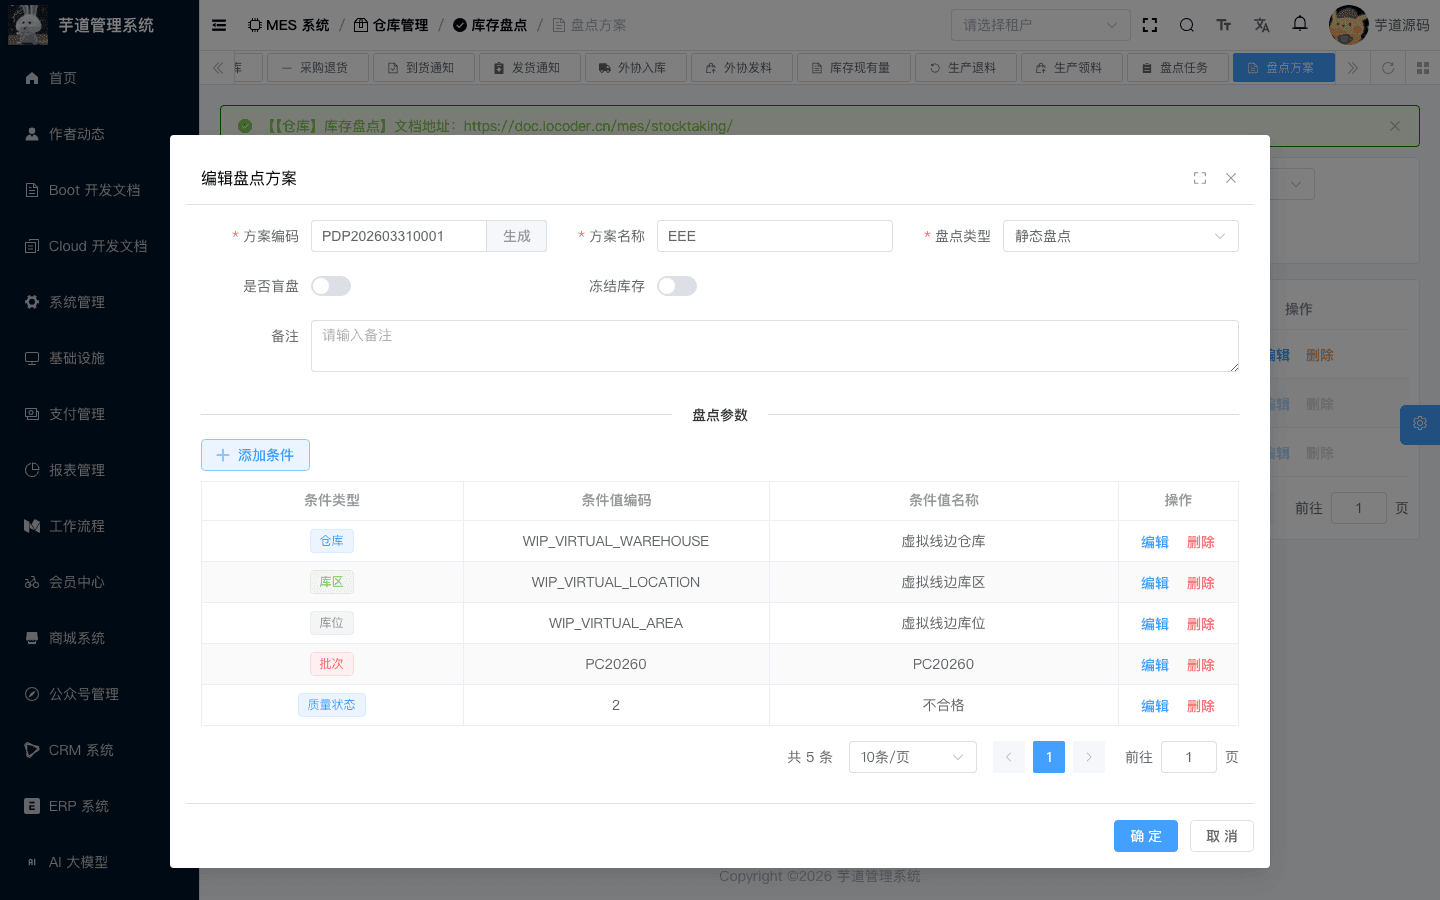Refresh the page with the reload icon
Viewport: 1440px width, 900px height.
(x=1388, y=68)
